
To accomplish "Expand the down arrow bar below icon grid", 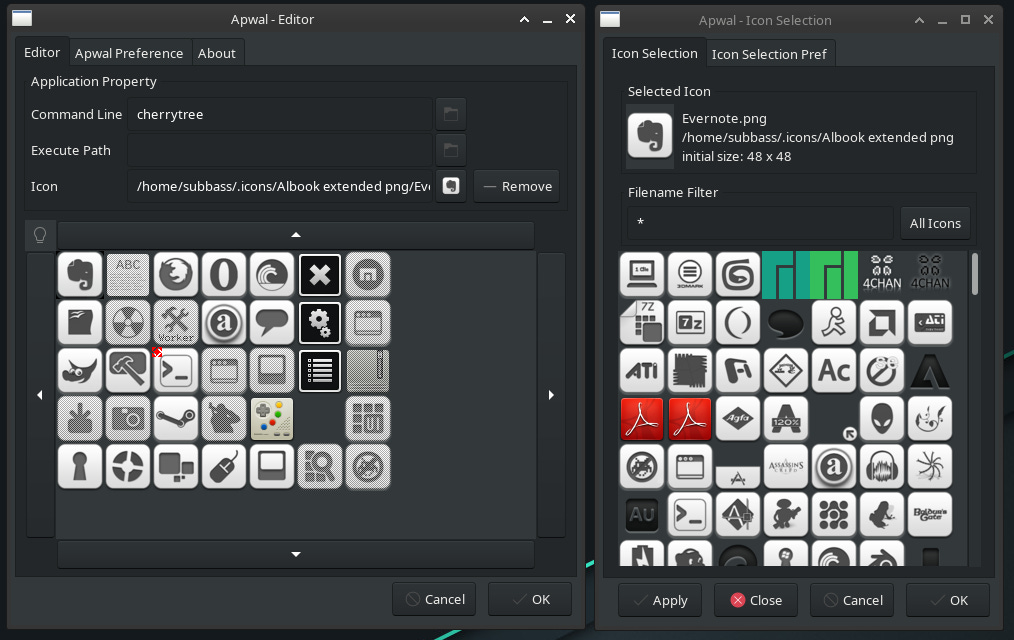I will 296,554.
